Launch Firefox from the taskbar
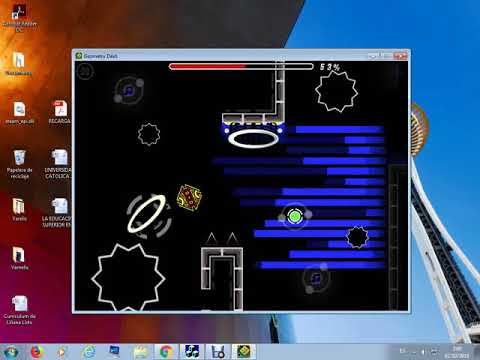The width and height of the screenshot is (480, 360). pos(36,352)
